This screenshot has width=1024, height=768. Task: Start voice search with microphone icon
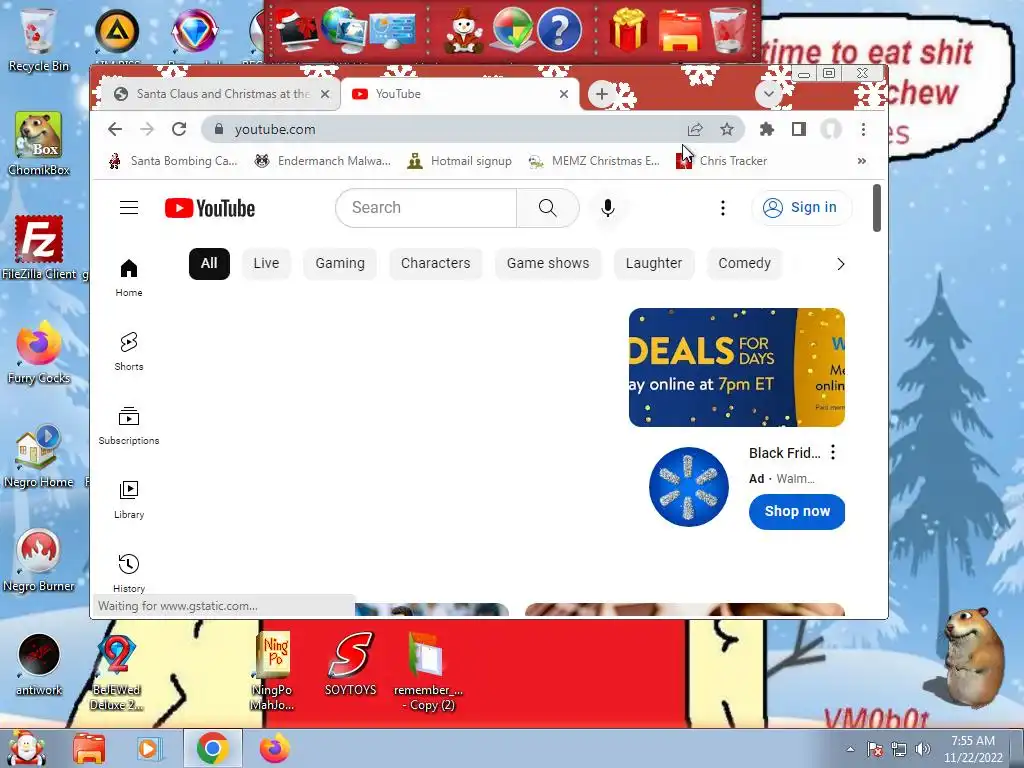click(x=607, y=208)
